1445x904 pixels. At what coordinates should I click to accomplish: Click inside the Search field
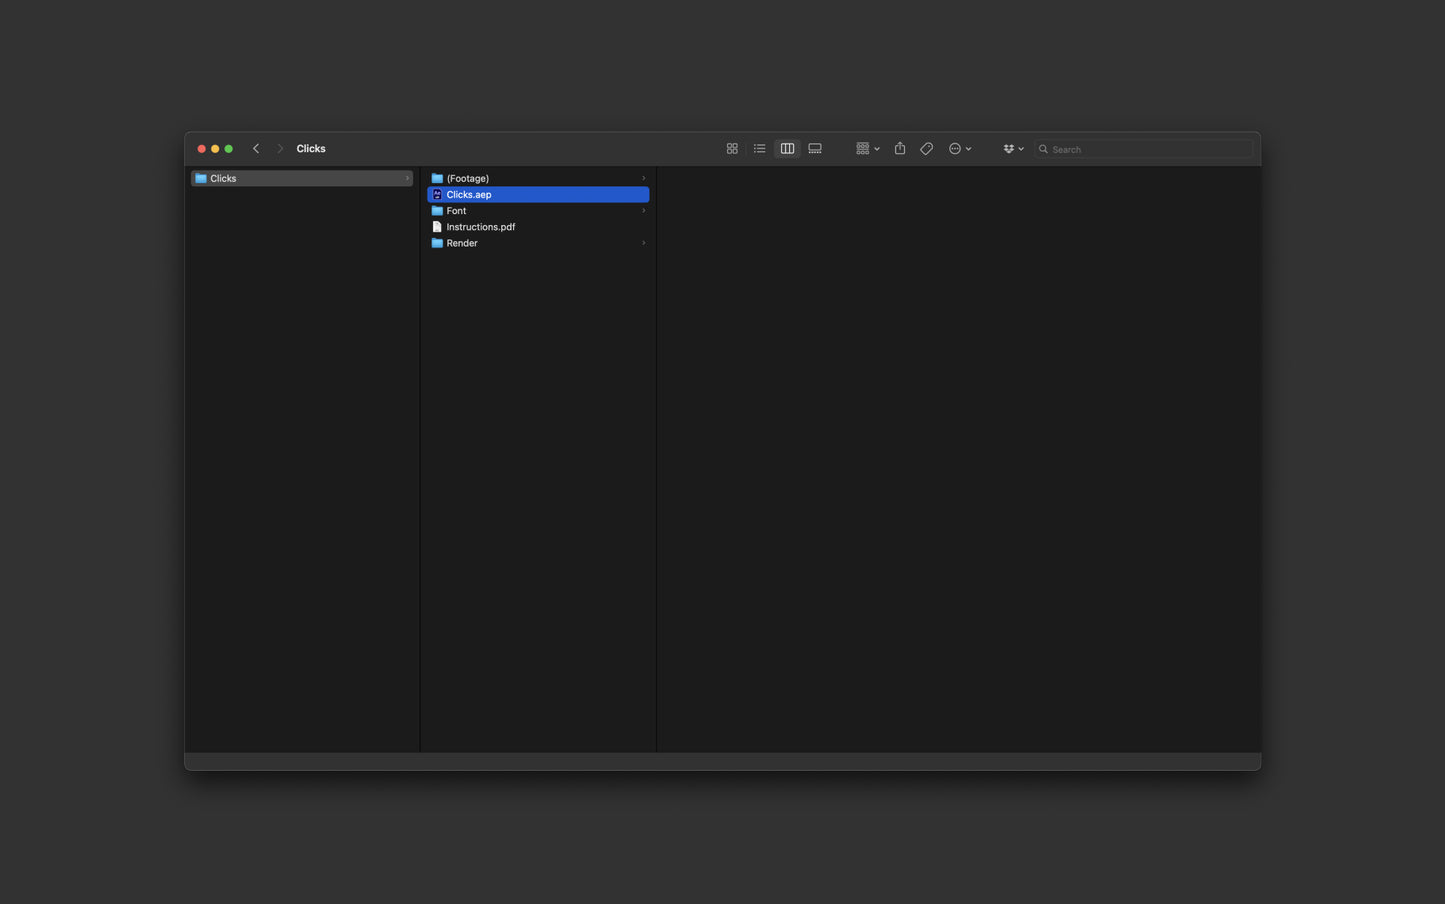tap(1144, 149)
